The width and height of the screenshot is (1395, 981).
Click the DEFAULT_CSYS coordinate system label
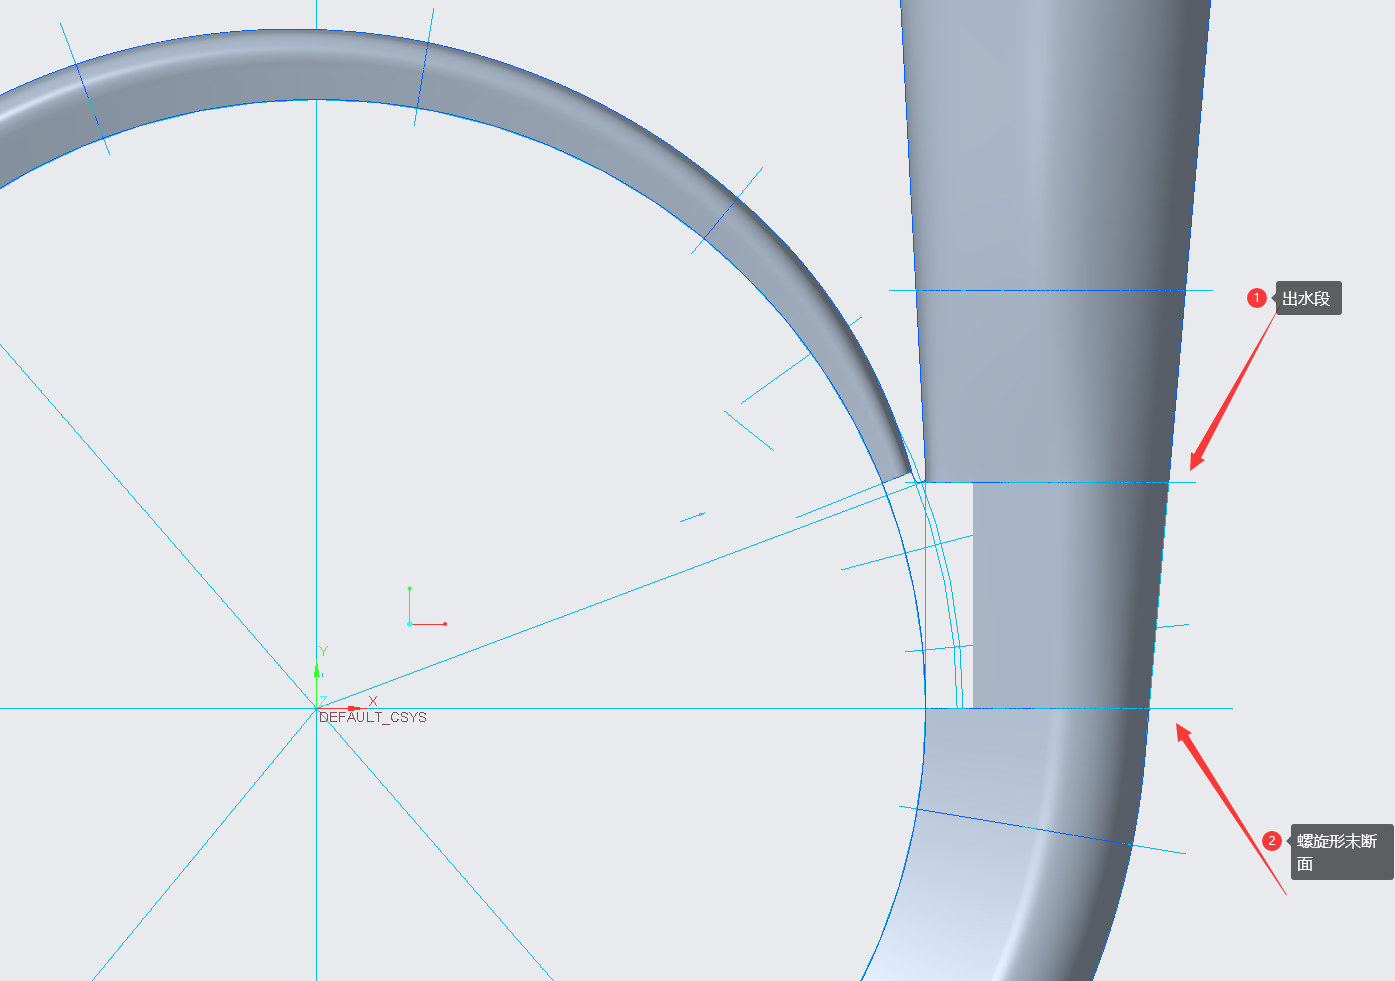[x=373, y=718]
